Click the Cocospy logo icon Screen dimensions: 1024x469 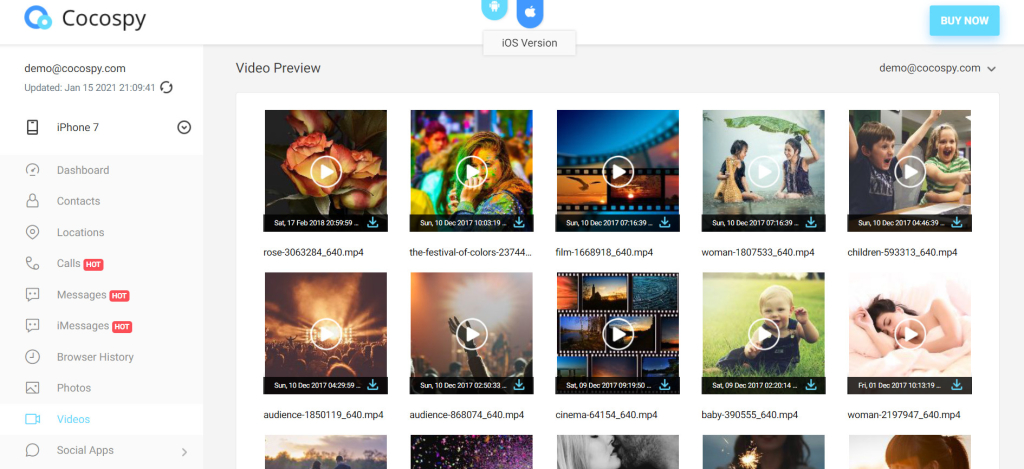tap(38, 18)
